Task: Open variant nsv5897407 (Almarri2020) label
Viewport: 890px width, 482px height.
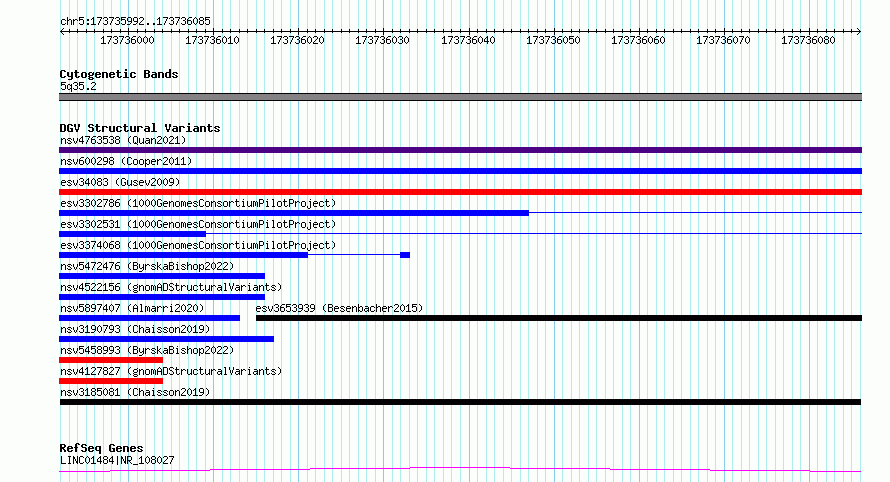Action: [x=132, y=308]
